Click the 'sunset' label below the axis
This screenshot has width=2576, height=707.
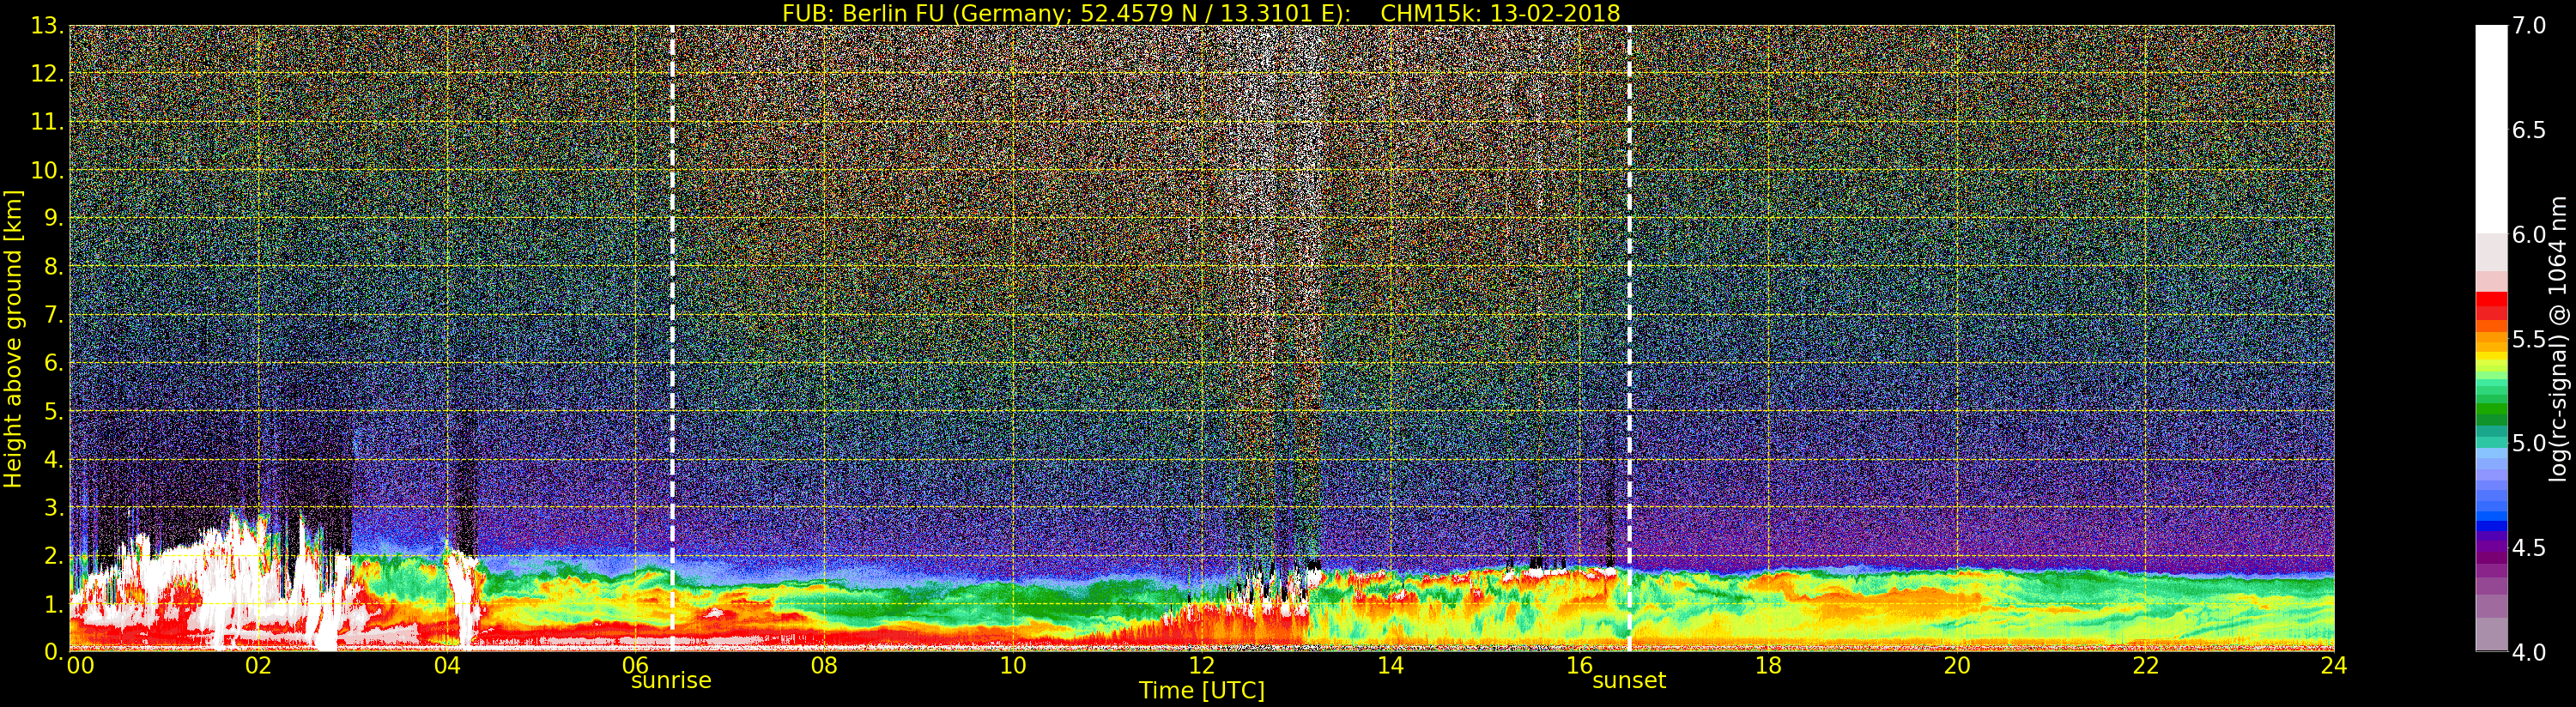[1629, 681]
